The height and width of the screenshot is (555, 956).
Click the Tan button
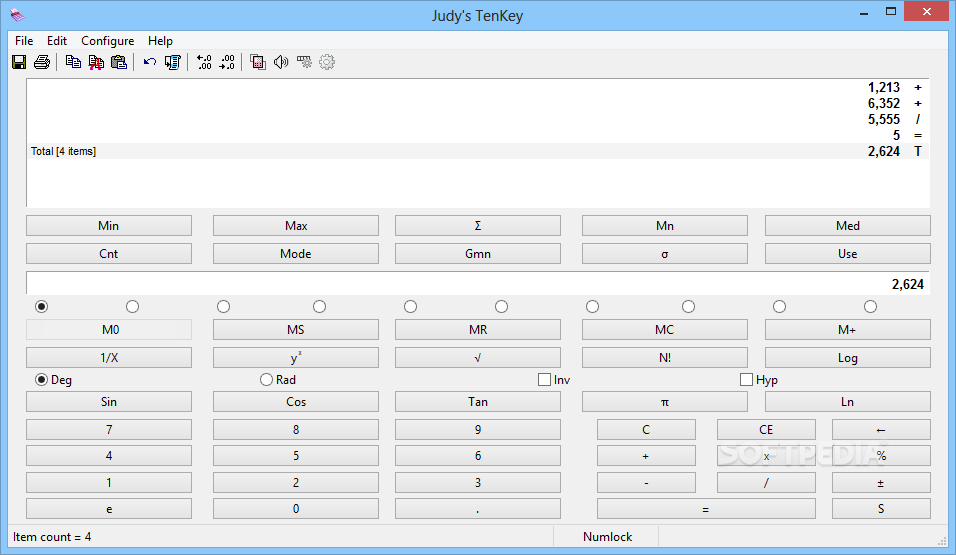[478, 401]
